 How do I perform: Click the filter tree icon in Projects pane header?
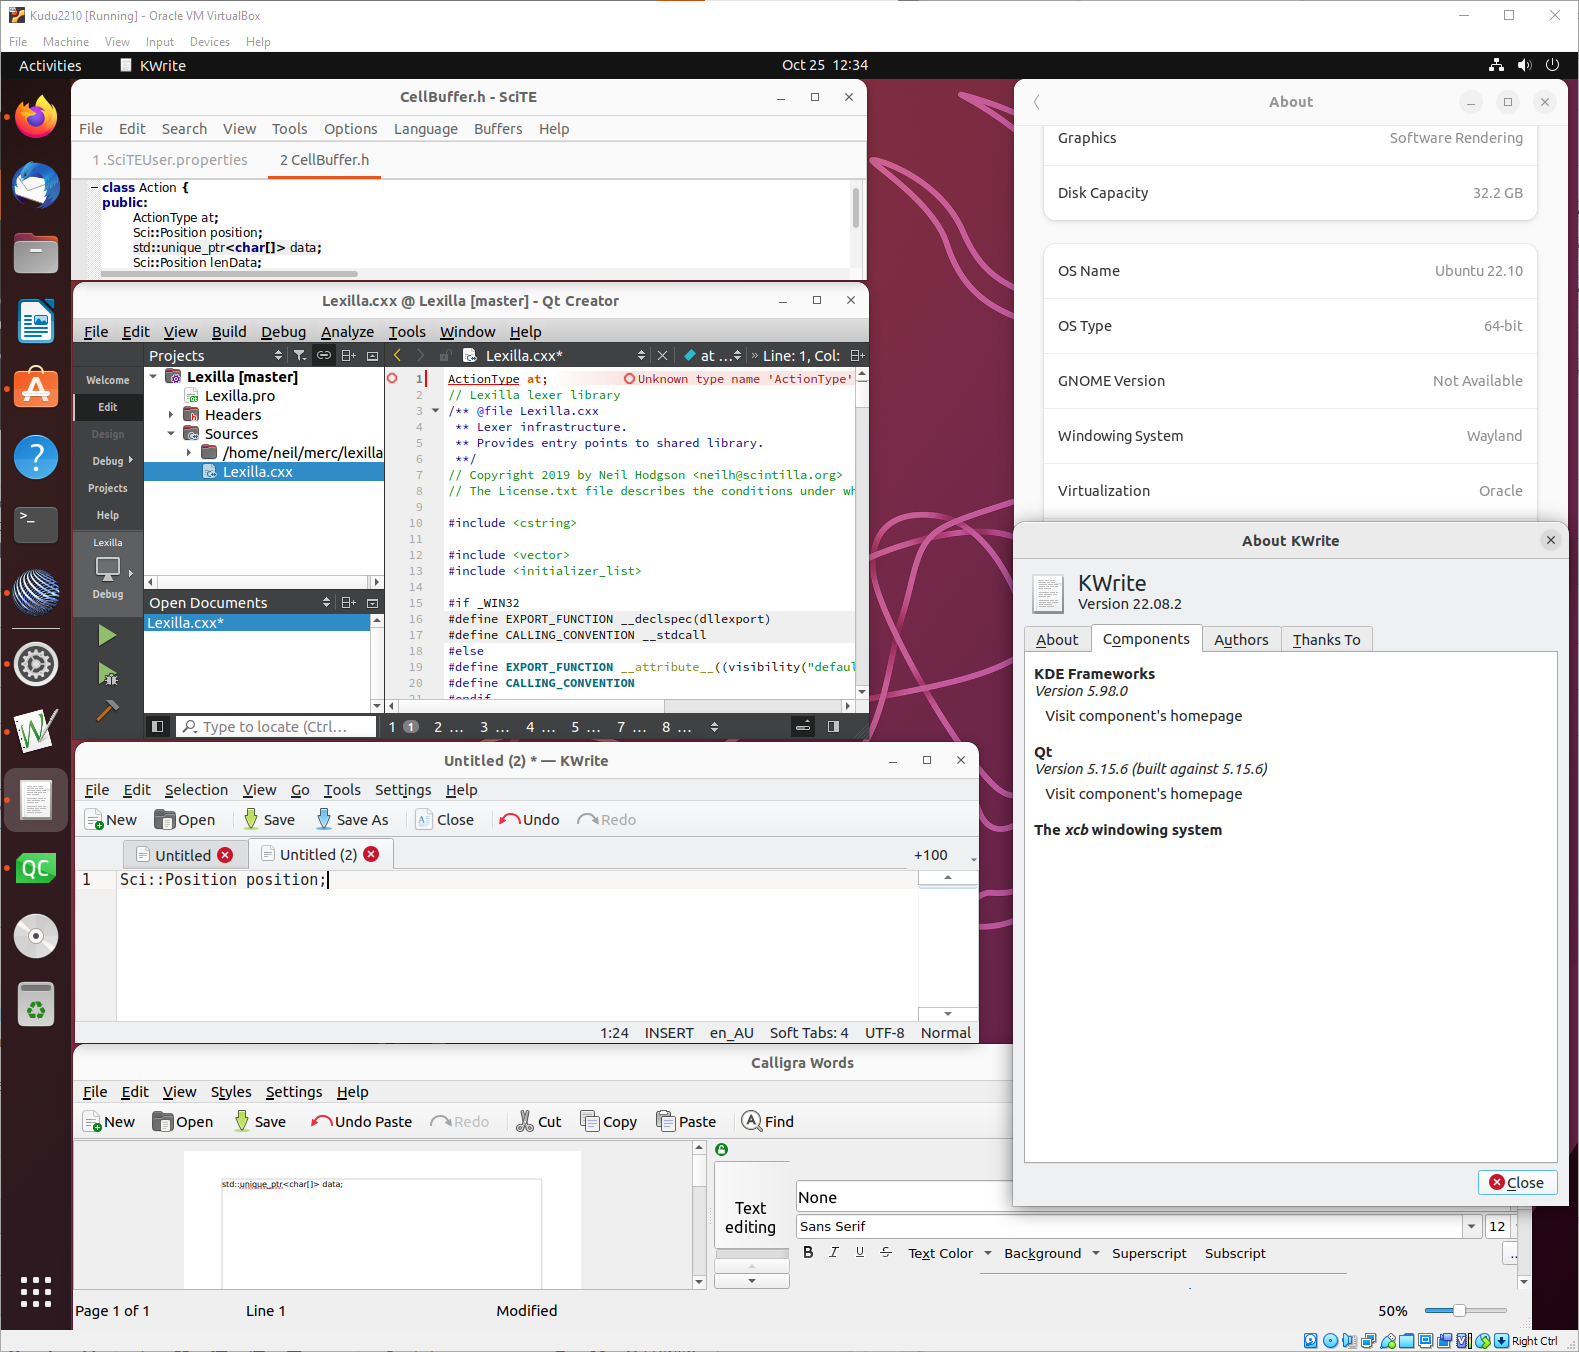point(299,355)
